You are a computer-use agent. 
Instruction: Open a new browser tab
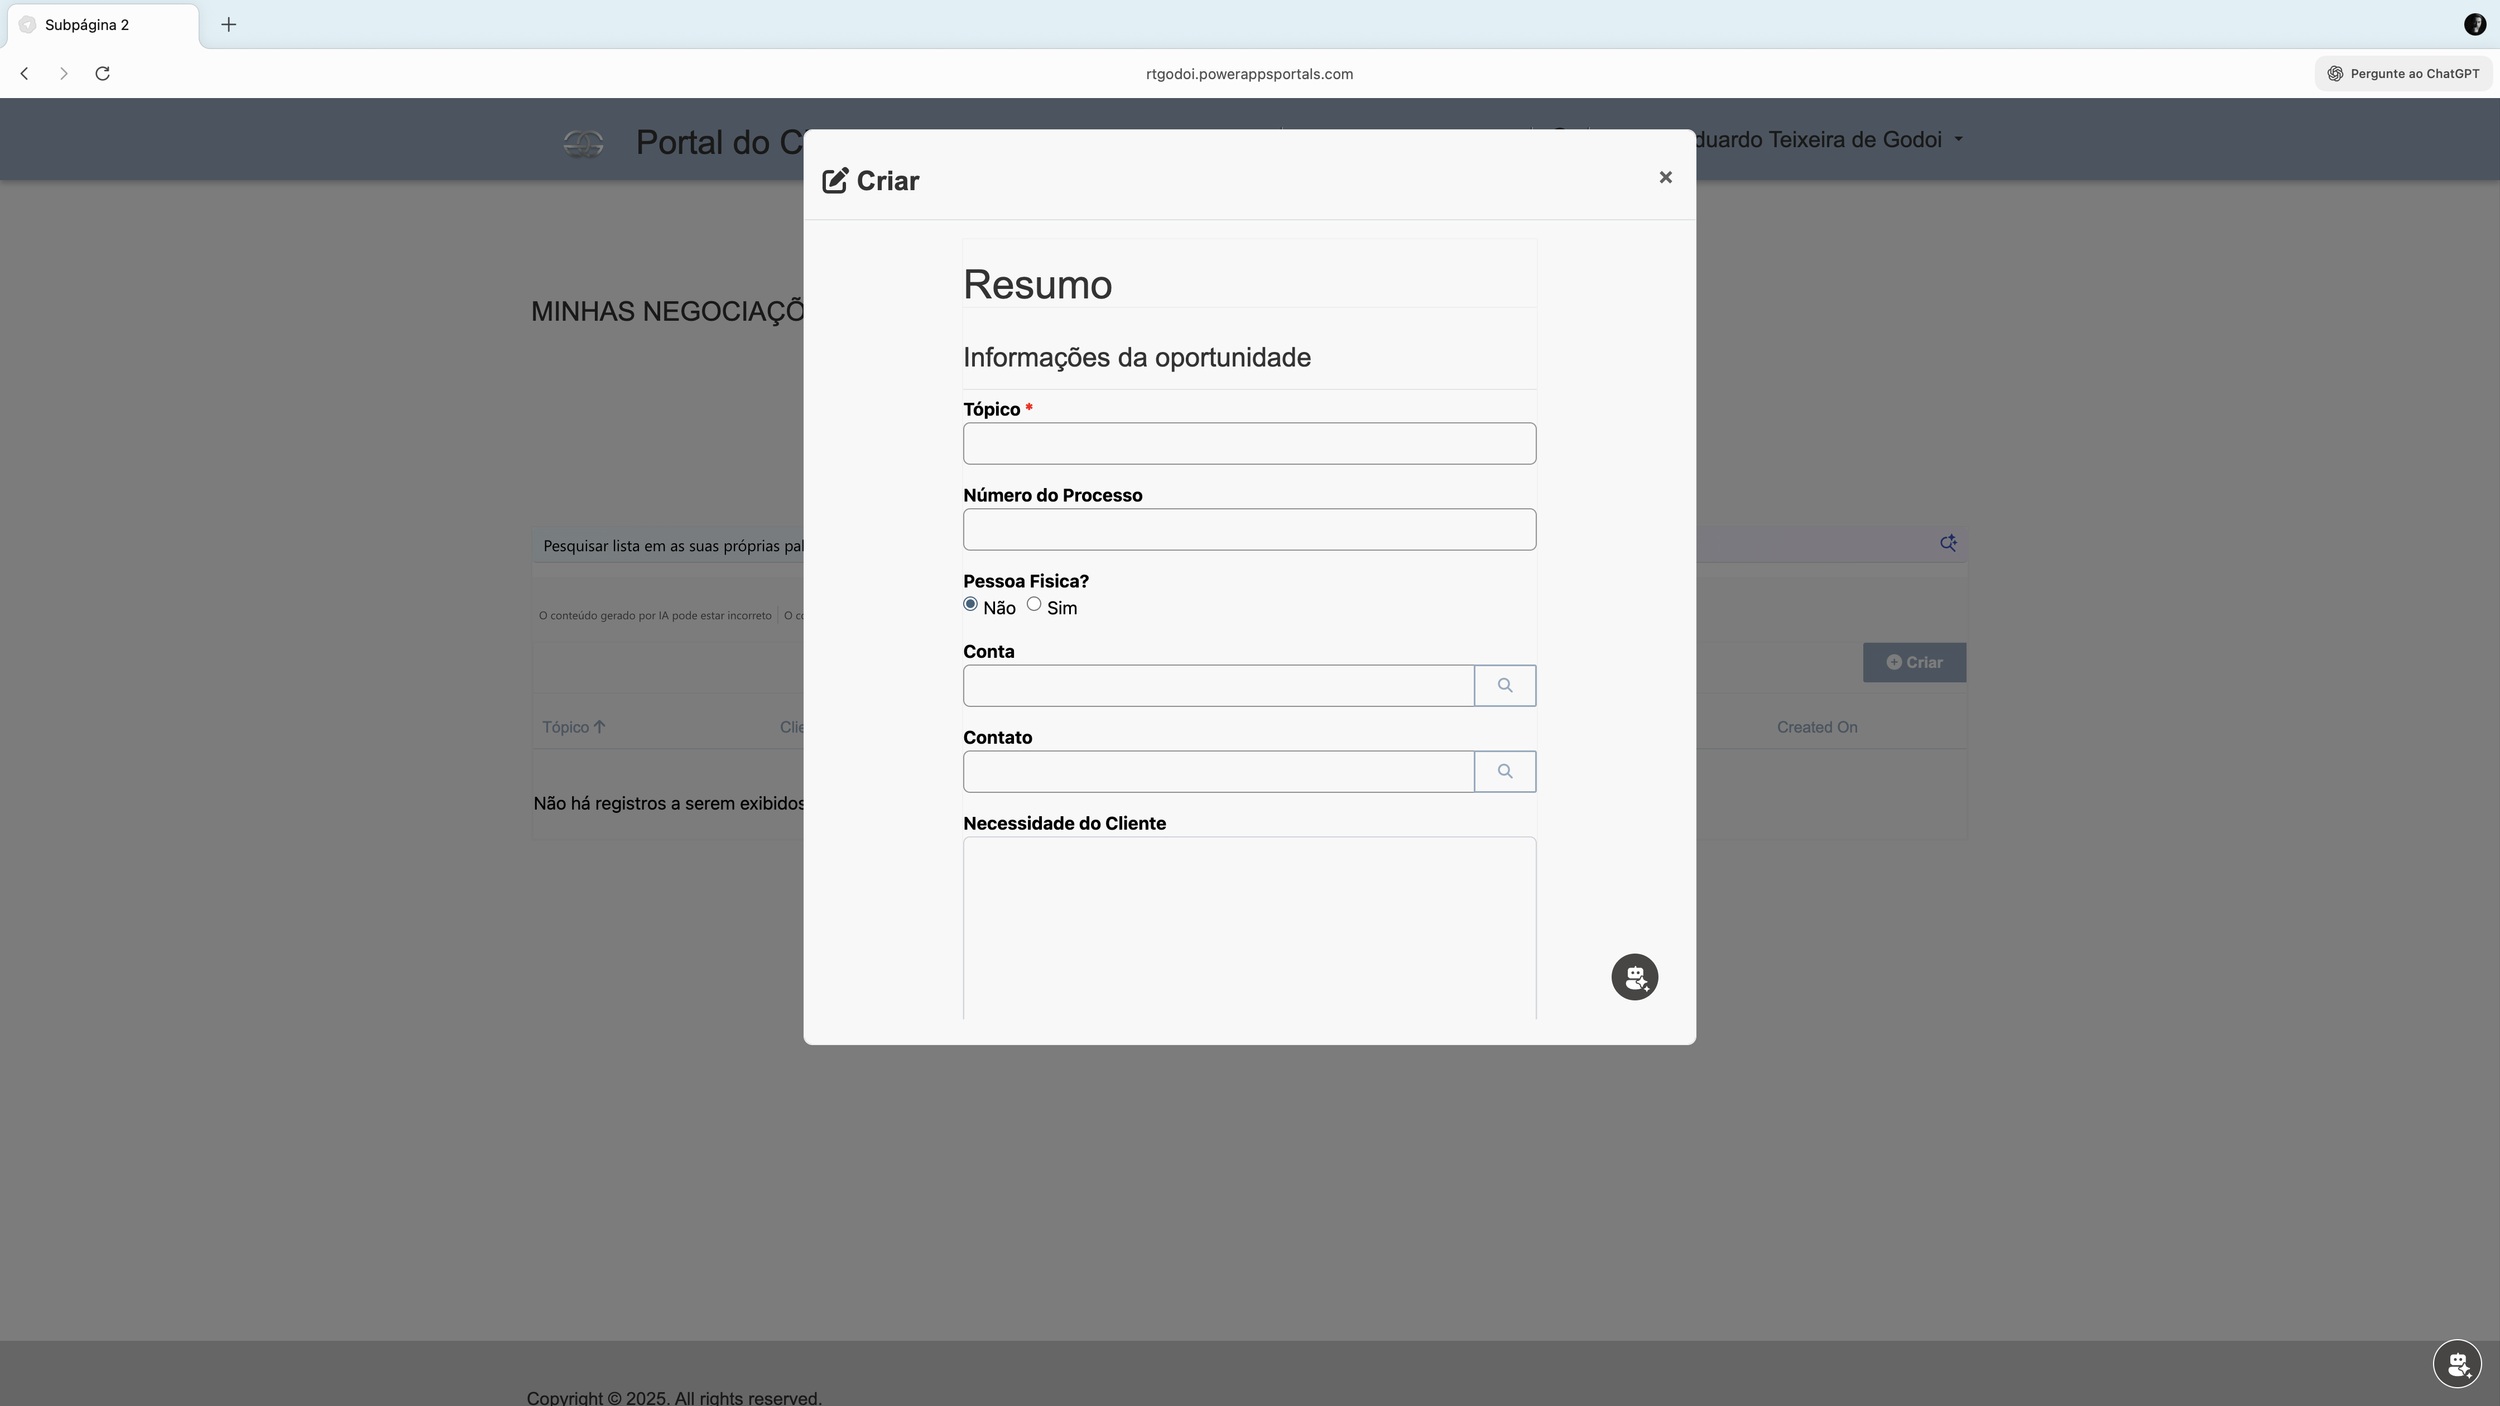[228, 24]
